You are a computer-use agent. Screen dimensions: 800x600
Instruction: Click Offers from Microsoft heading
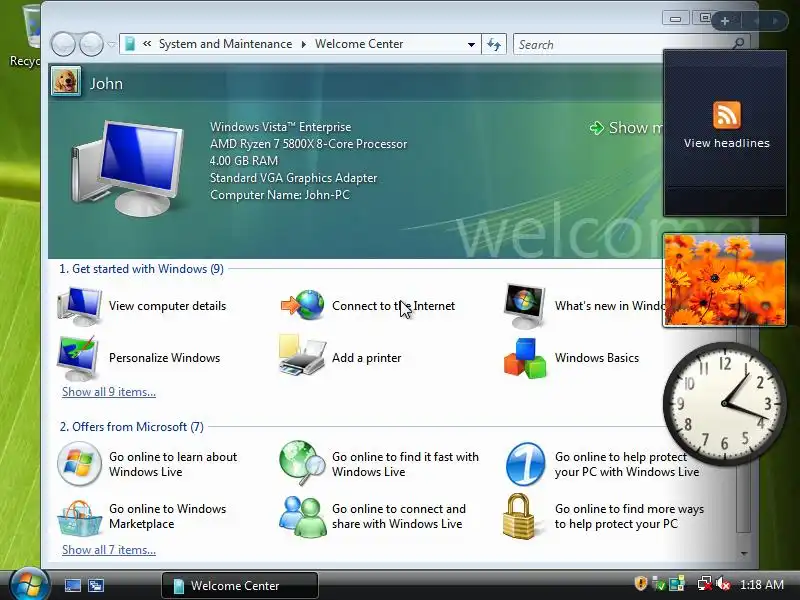(132, 427)
